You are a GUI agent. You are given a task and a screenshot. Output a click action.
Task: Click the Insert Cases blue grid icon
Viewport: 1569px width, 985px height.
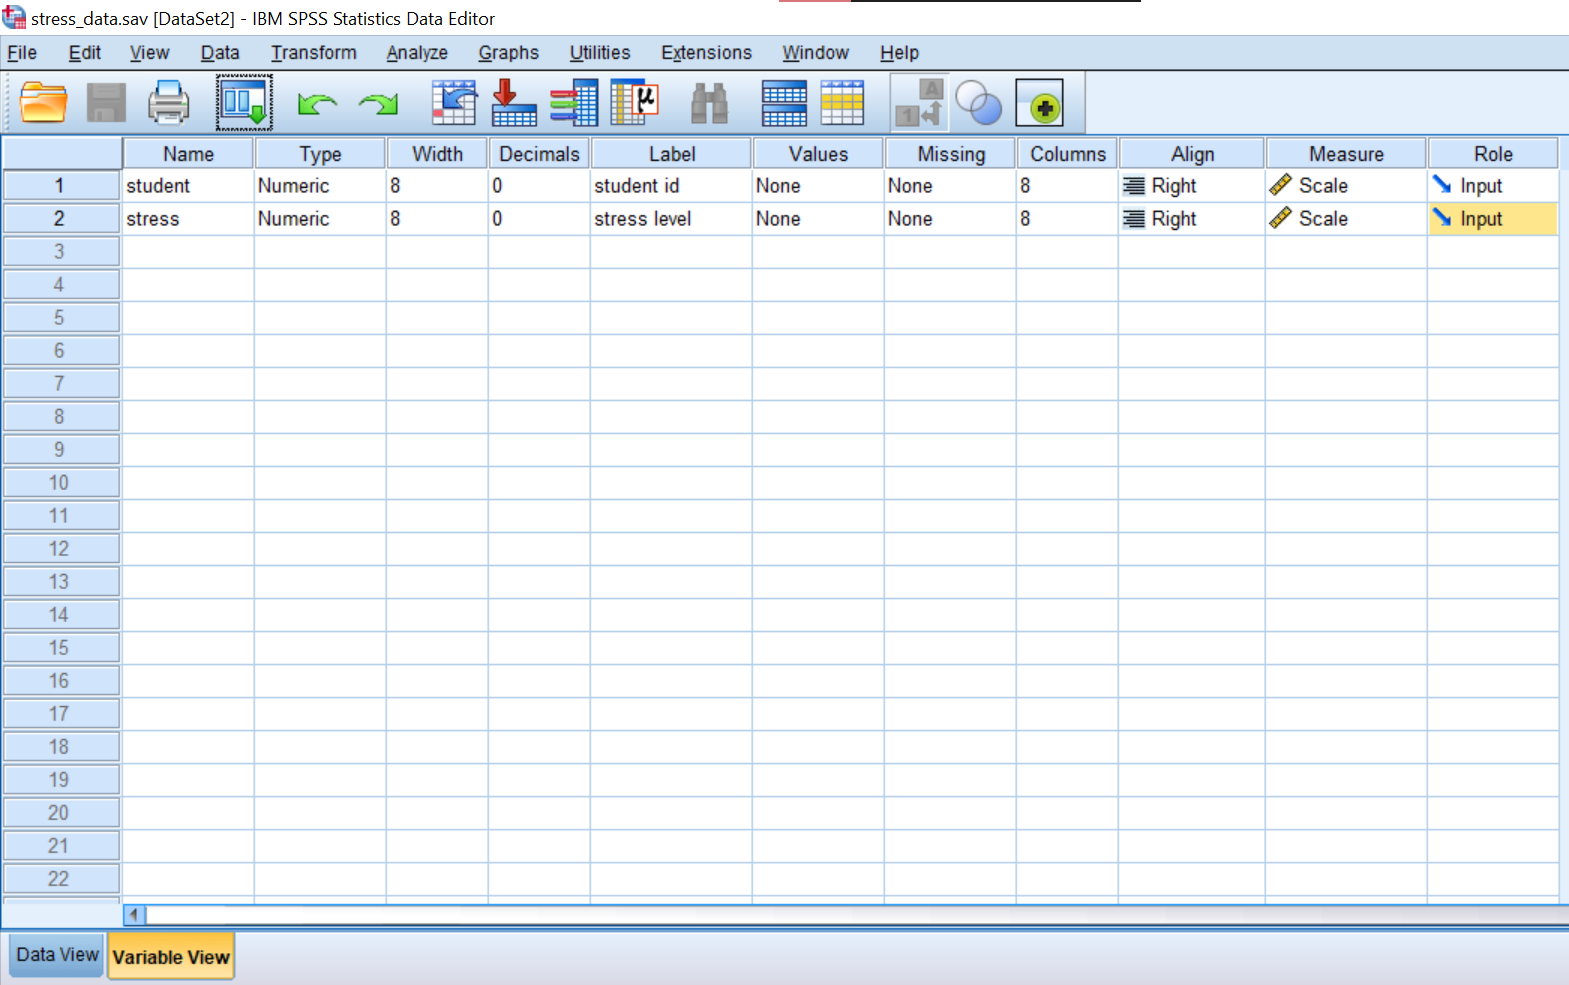[x=784, y=103]
